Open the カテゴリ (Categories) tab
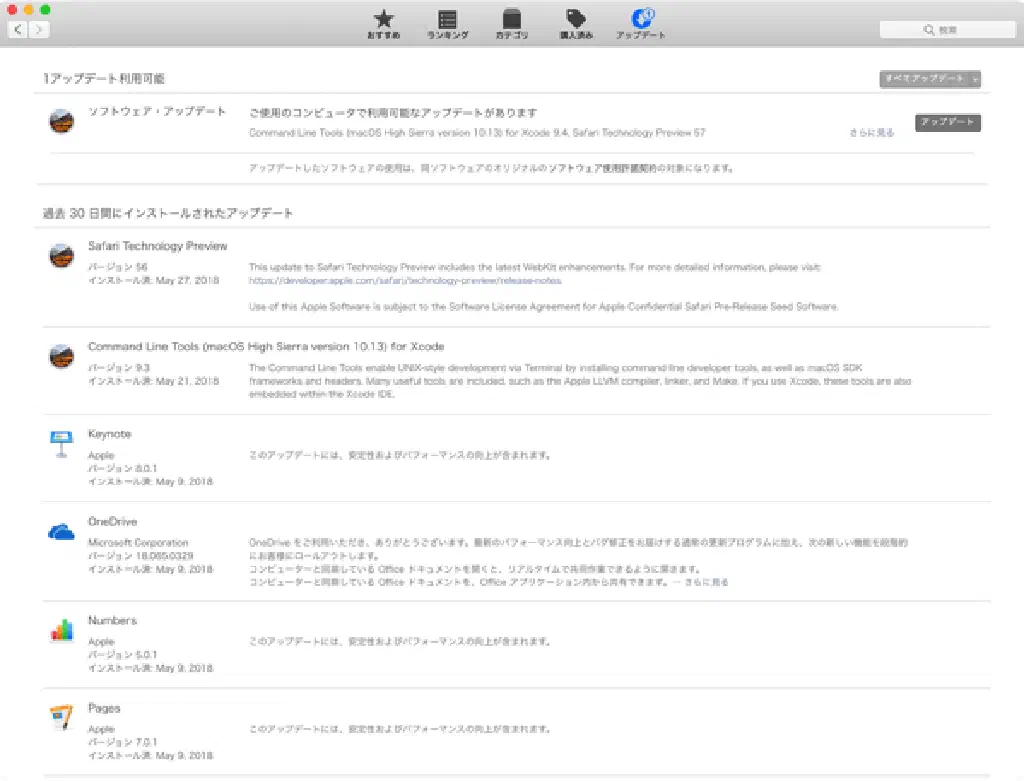The height and width of the screenshot is (781, 1024). click(x=512, y=24)
